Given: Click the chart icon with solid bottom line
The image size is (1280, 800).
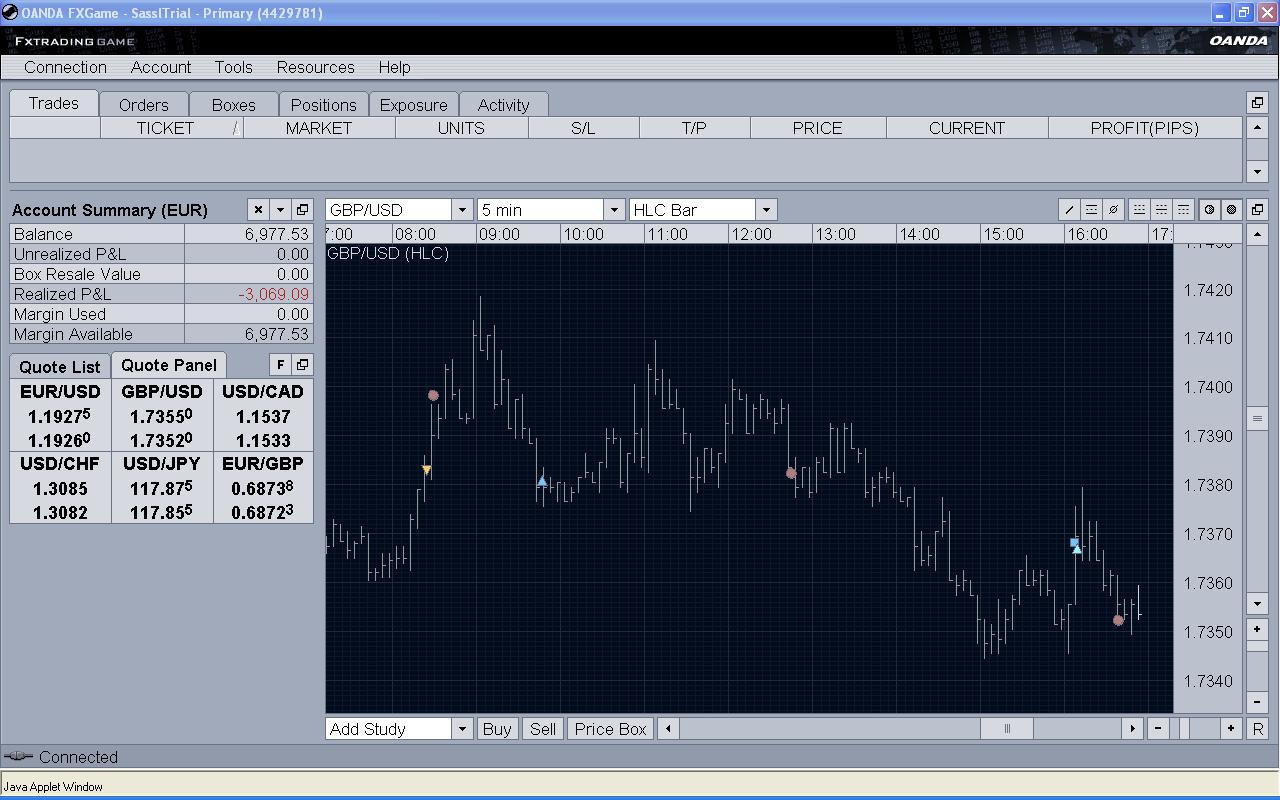Looking at the screenshot, I should 1139,210.
